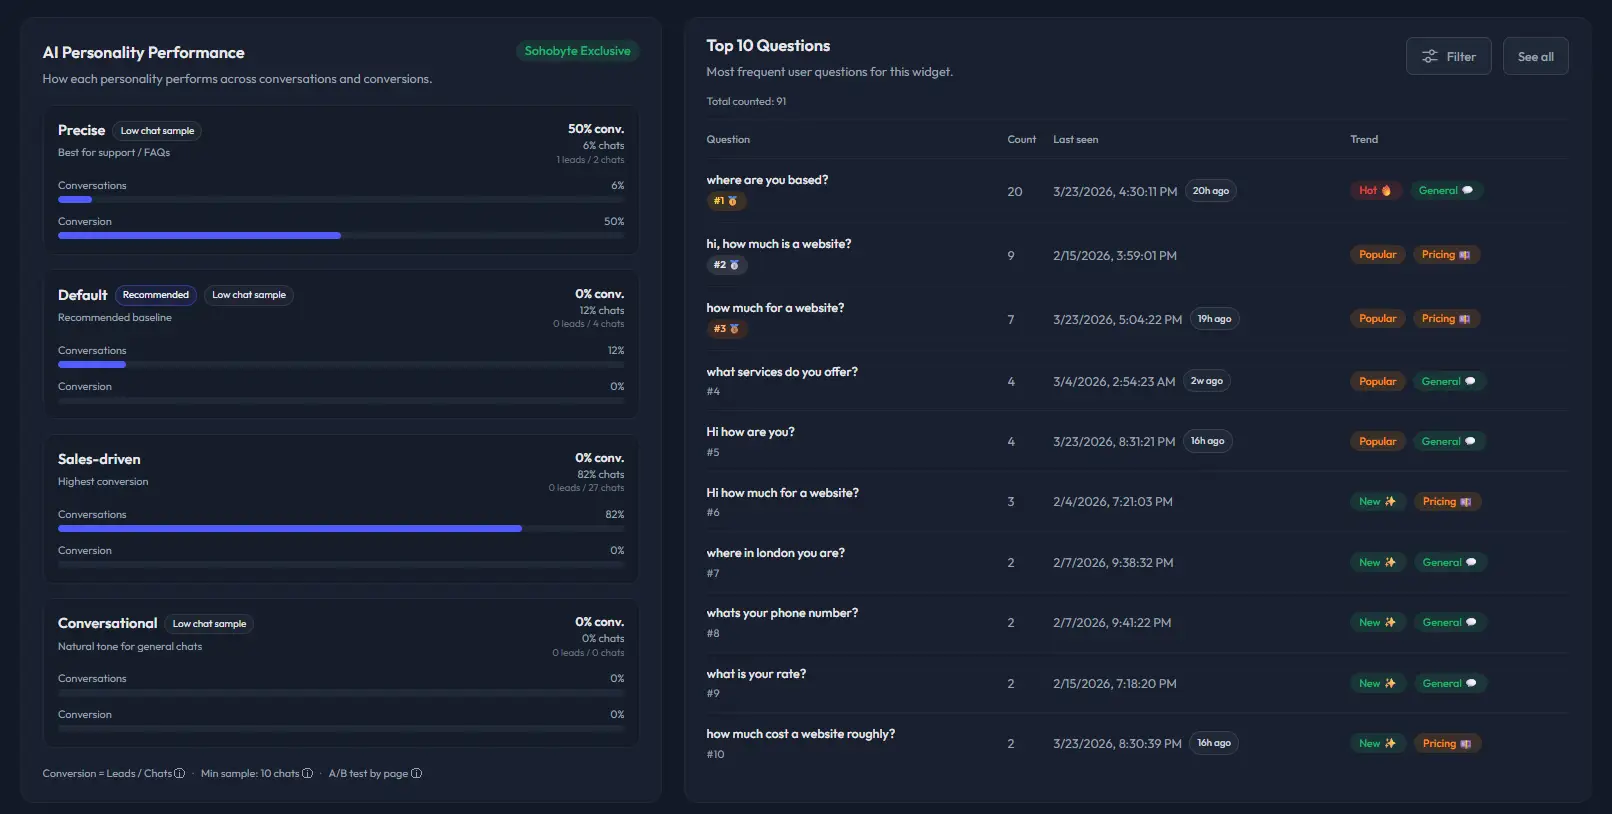Click the 20h ago time badge
Screen dimensions: 1612x814
point(1210,191)
